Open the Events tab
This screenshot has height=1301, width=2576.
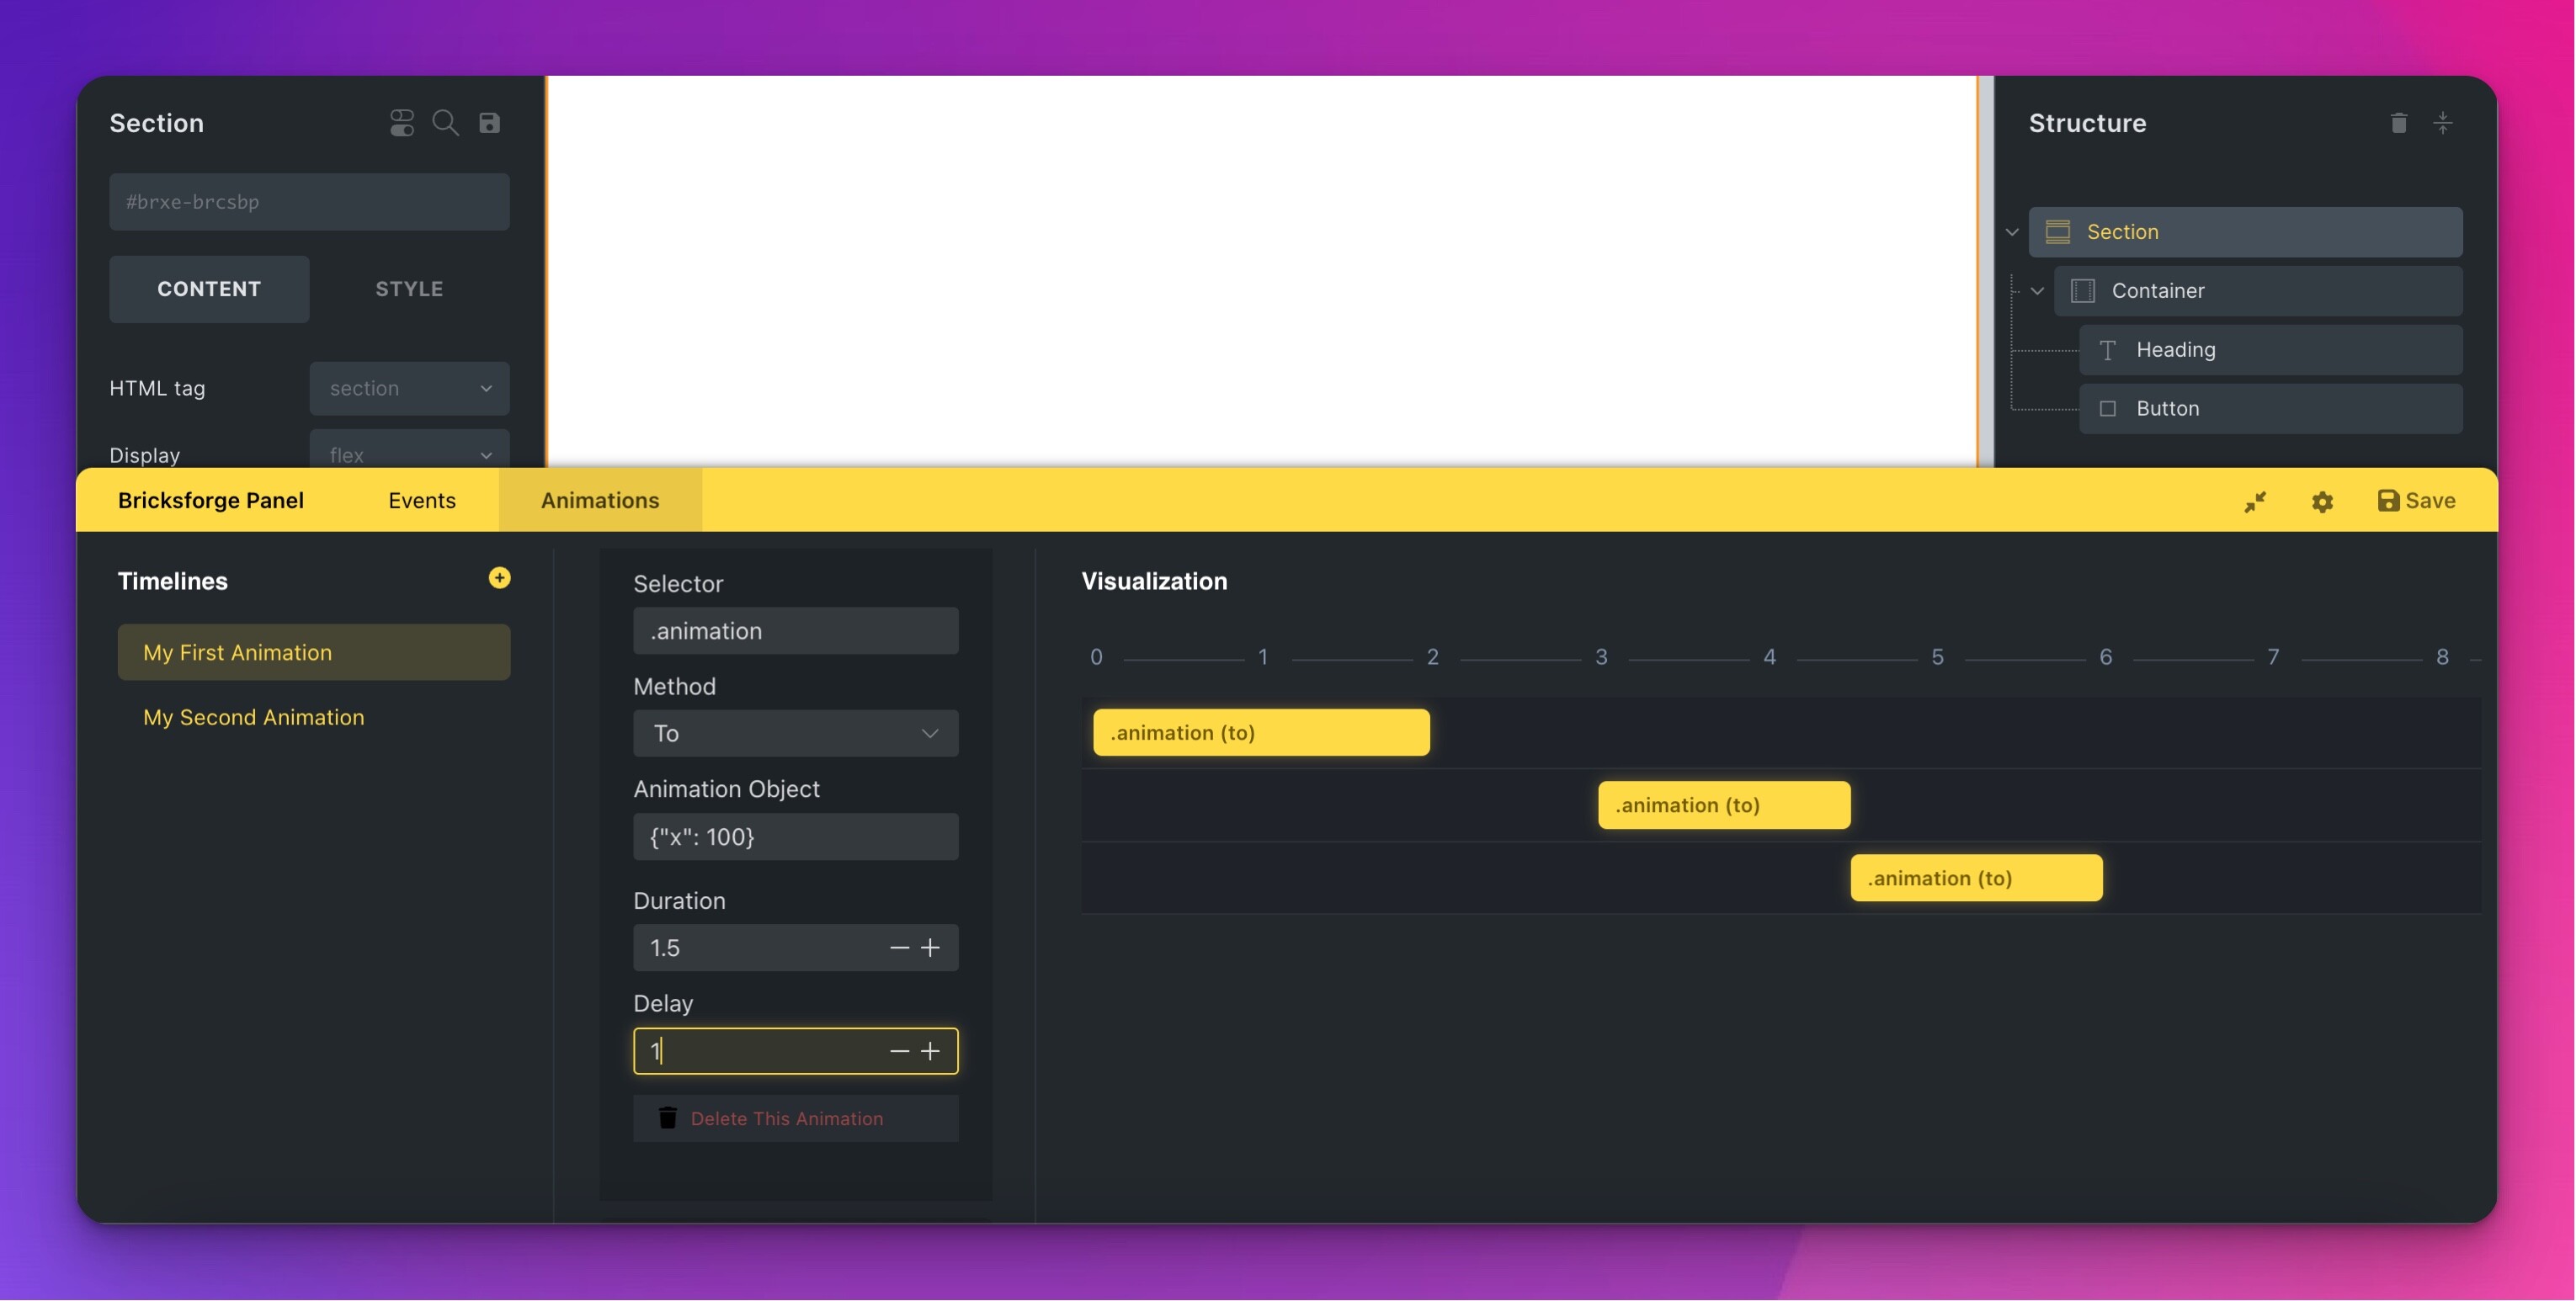pos(422,501)
